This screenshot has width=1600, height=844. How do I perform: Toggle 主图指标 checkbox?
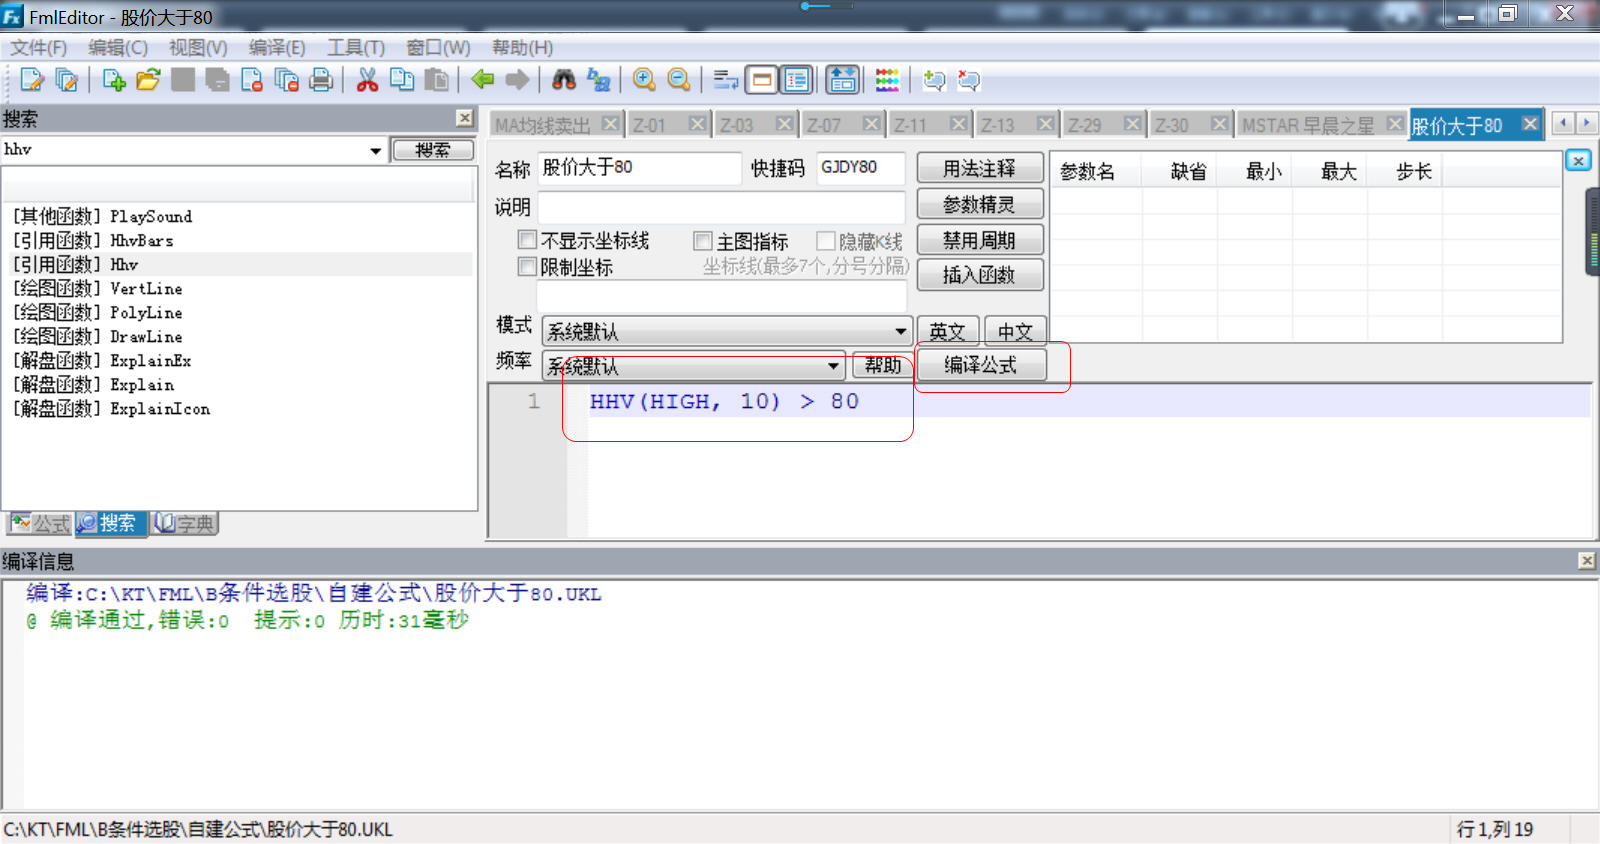pos(703,241)
